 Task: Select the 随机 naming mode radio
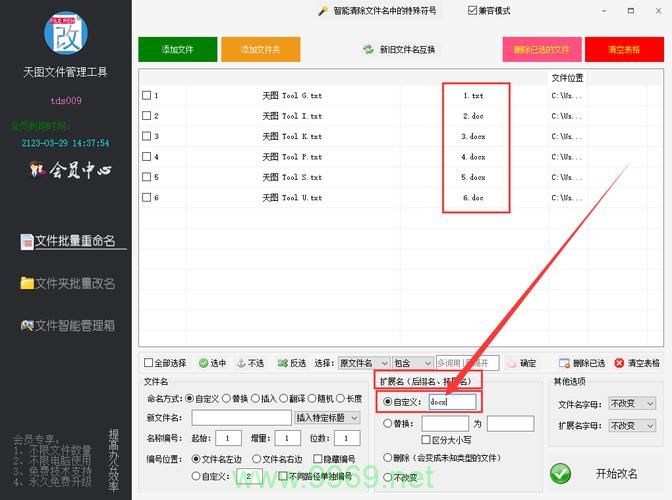[312, 399]
